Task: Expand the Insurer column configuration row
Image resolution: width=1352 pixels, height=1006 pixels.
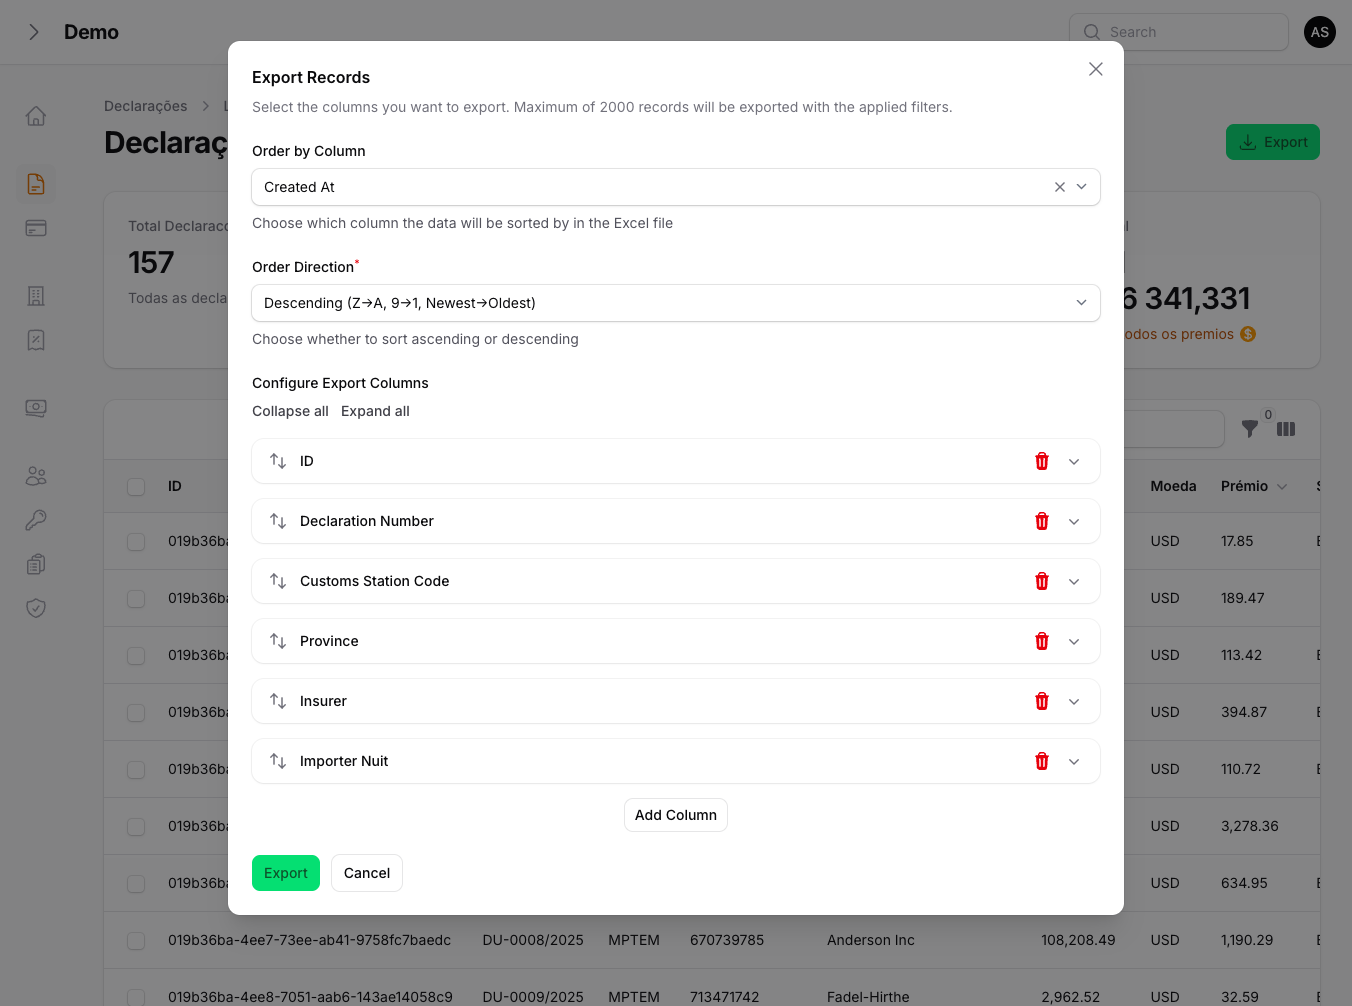Action: (1074, 701)
